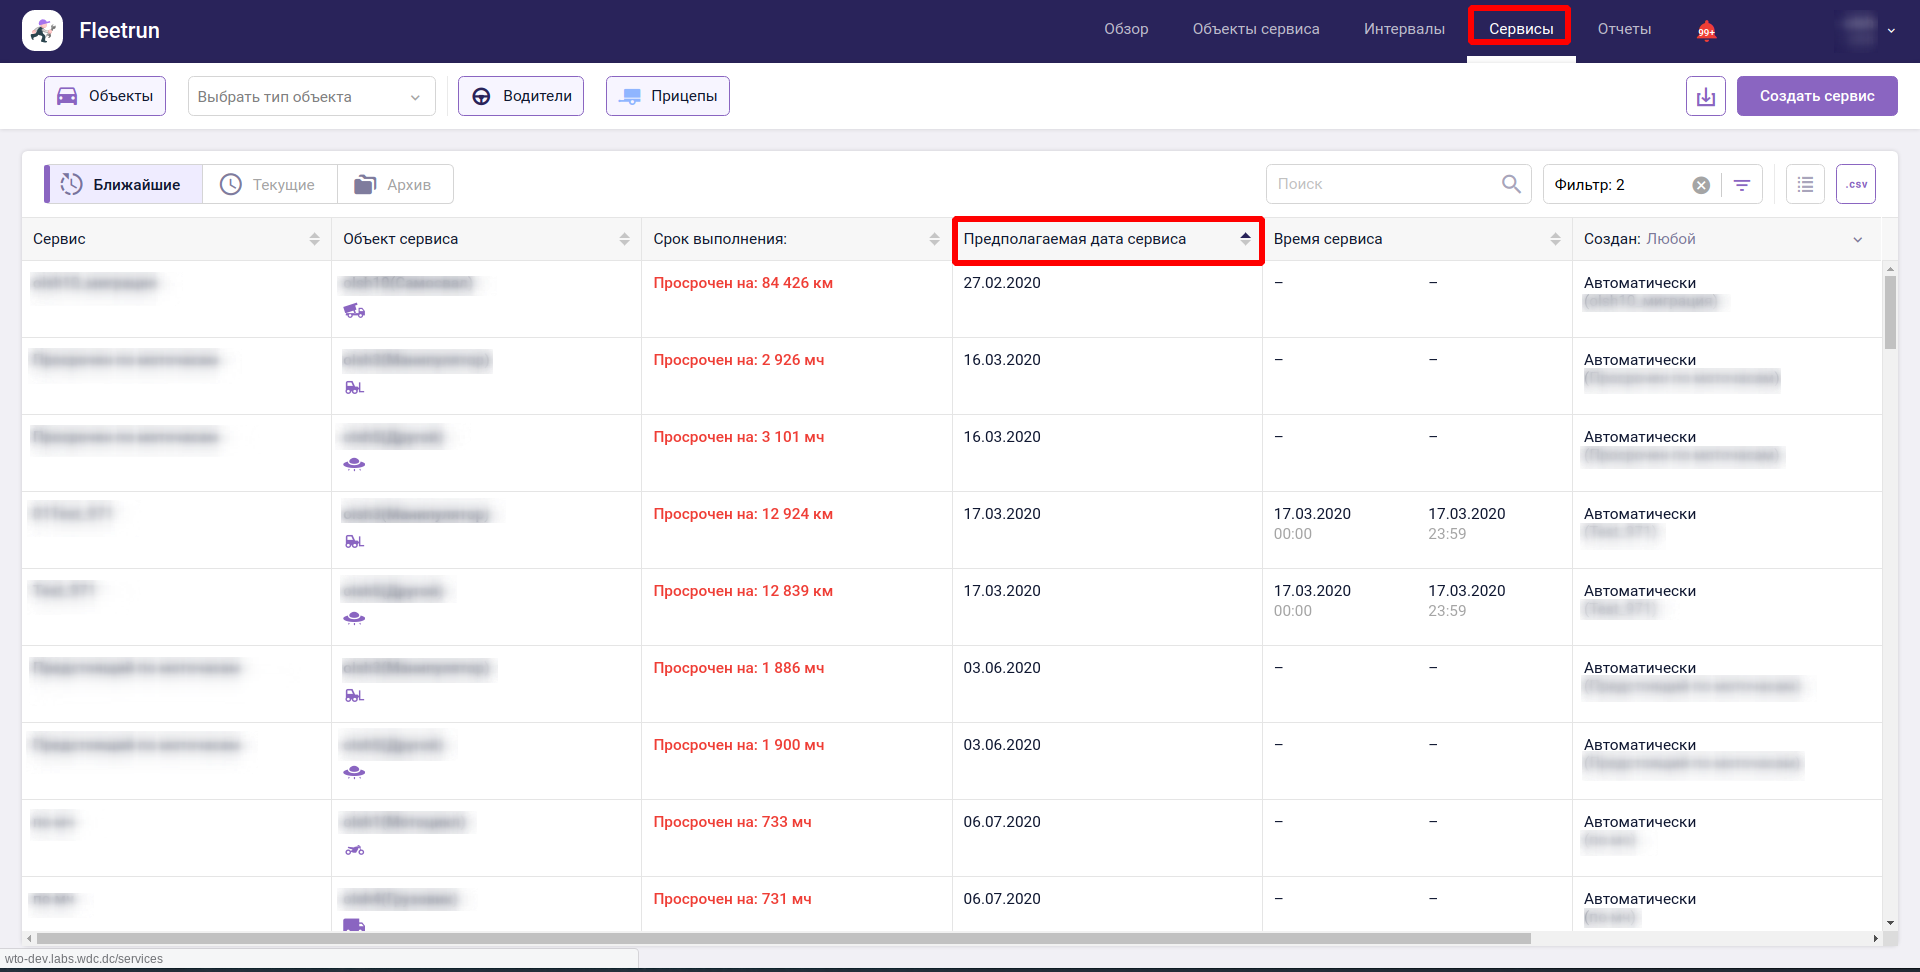Open the Выбрать тип объекта dropdown

point(311,97)
